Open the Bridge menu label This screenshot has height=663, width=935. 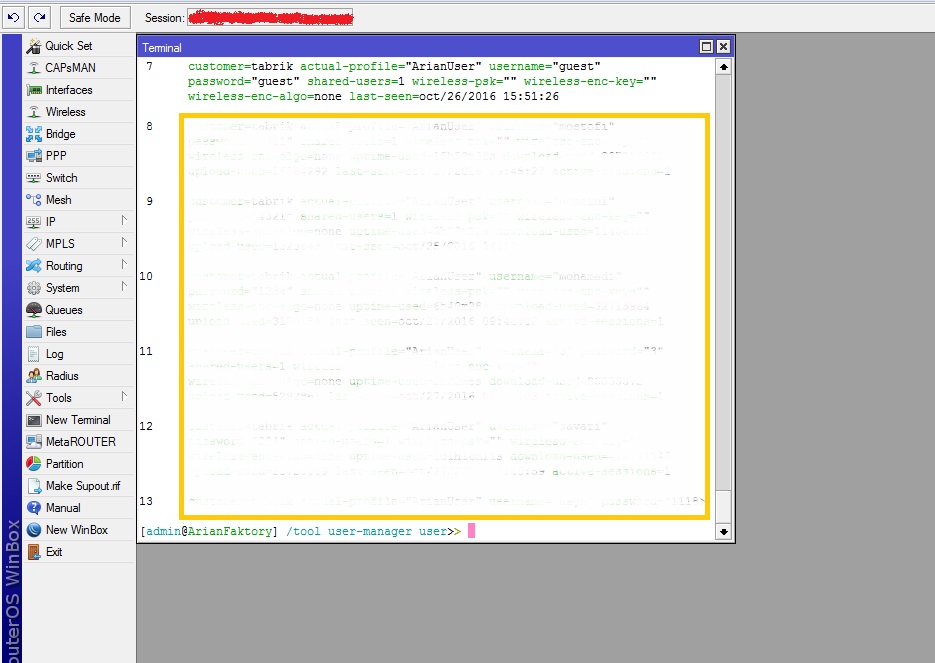[x=61, y=134]
